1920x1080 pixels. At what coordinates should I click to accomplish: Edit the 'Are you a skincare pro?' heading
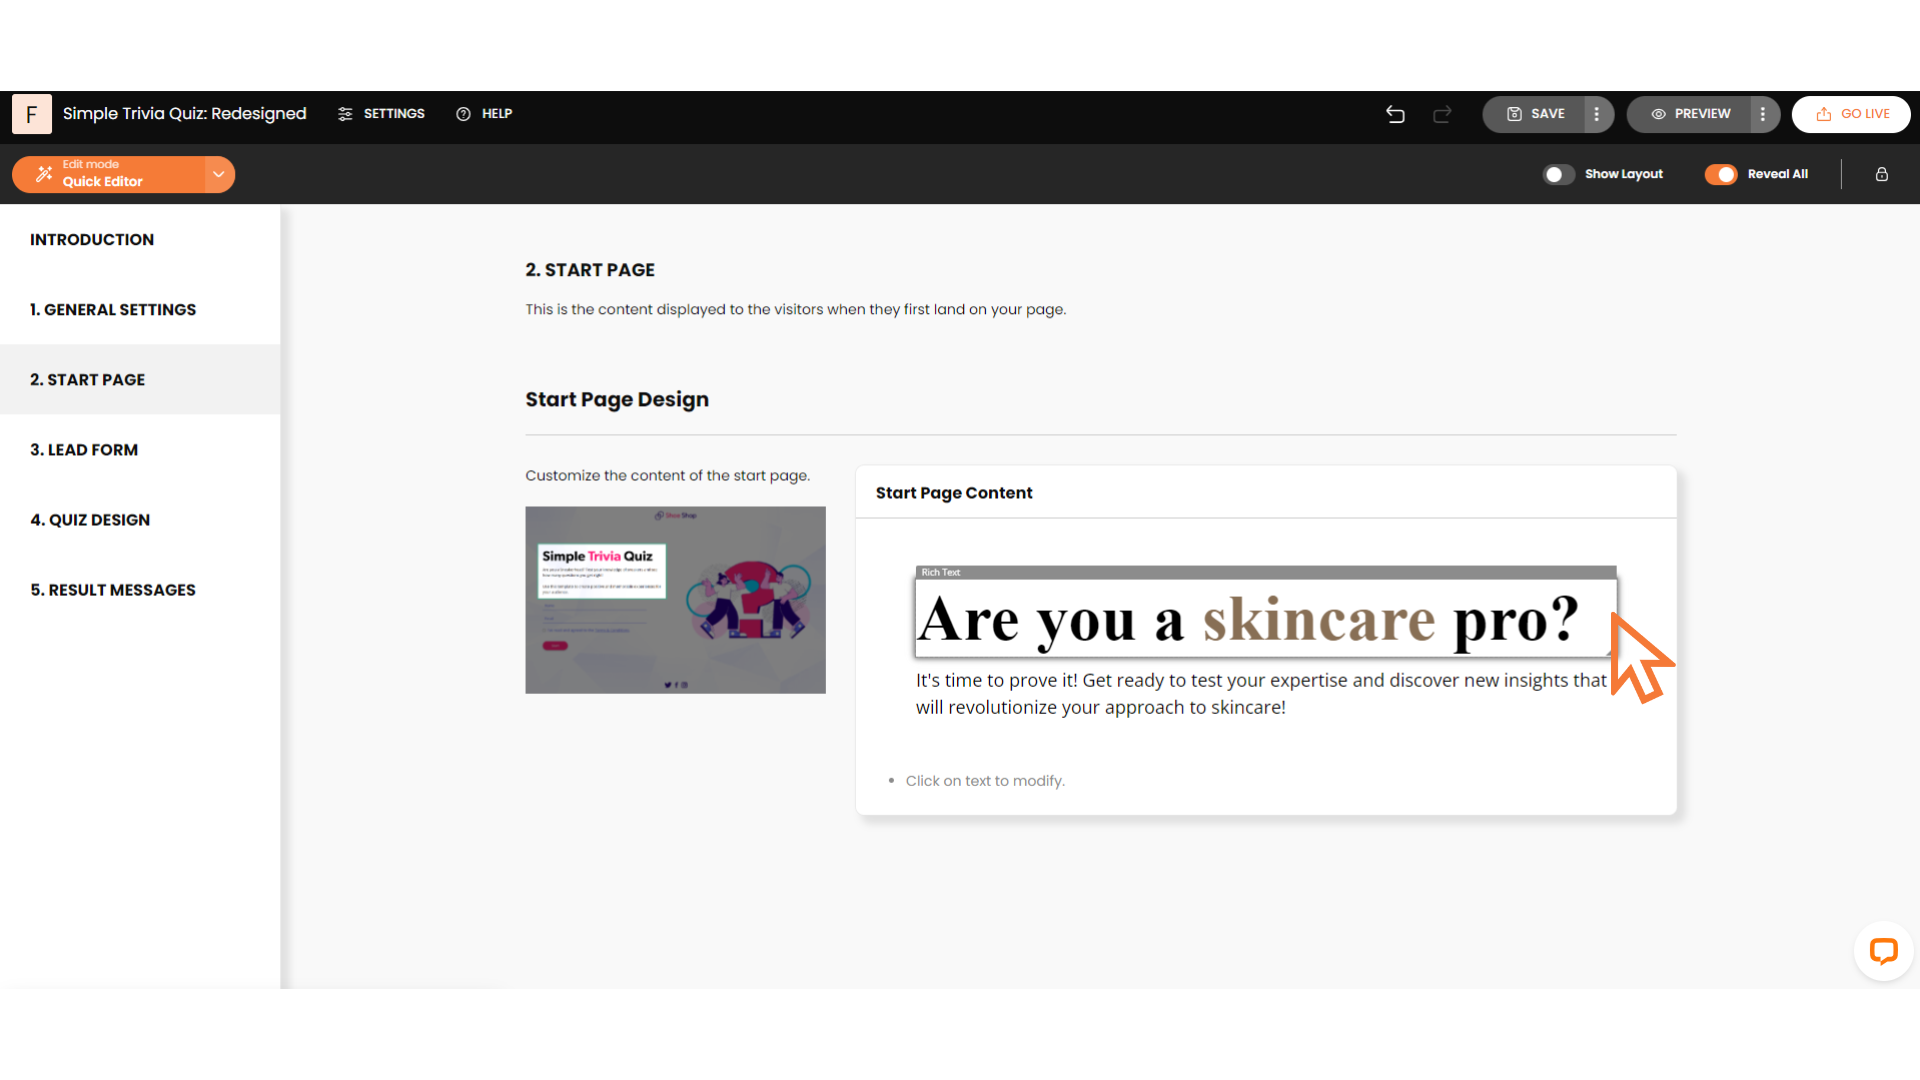point(1248,620)
